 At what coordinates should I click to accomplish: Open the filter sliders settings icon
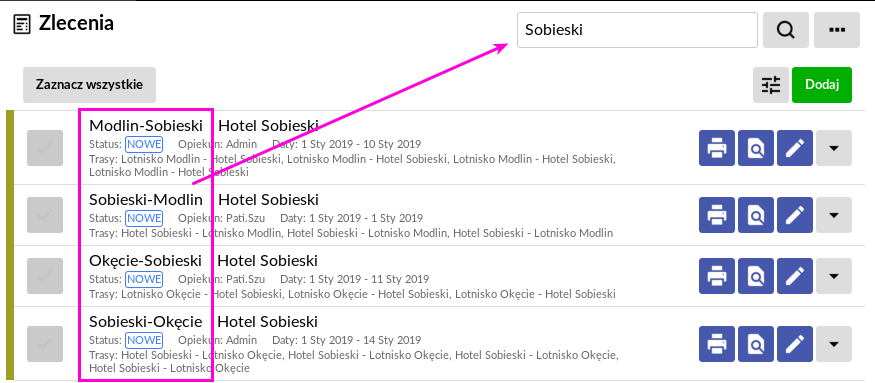[x=771, y=85]
